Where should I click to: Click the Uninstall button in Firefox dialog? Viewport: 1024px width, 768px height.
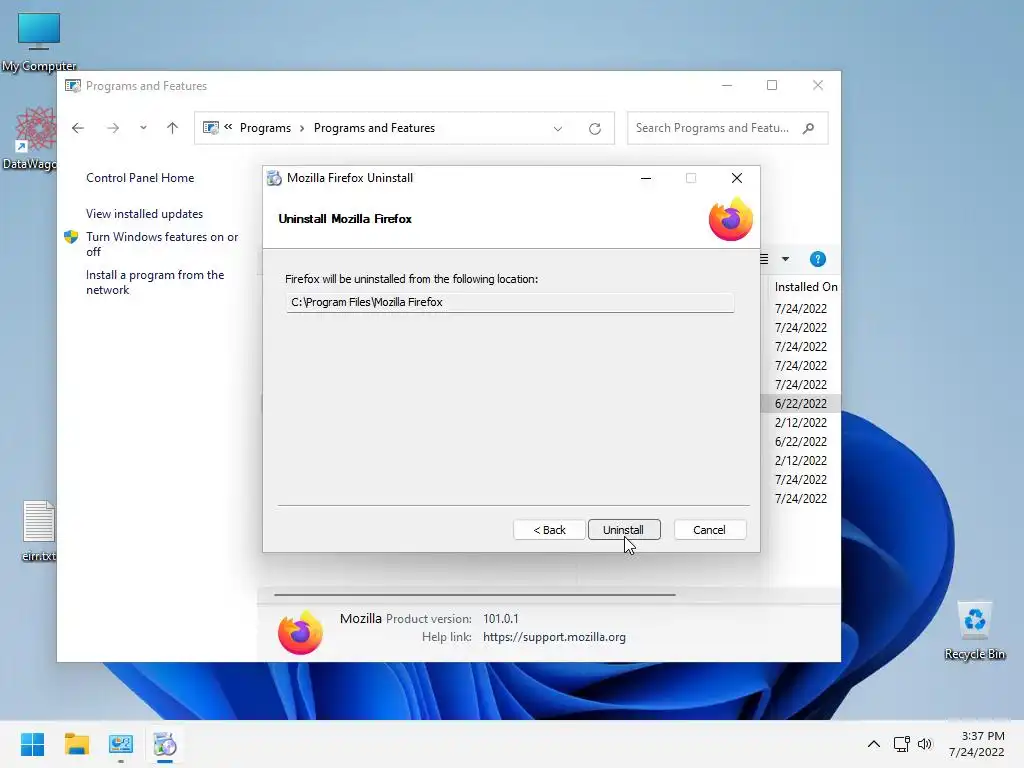click(x=624, y=530)
